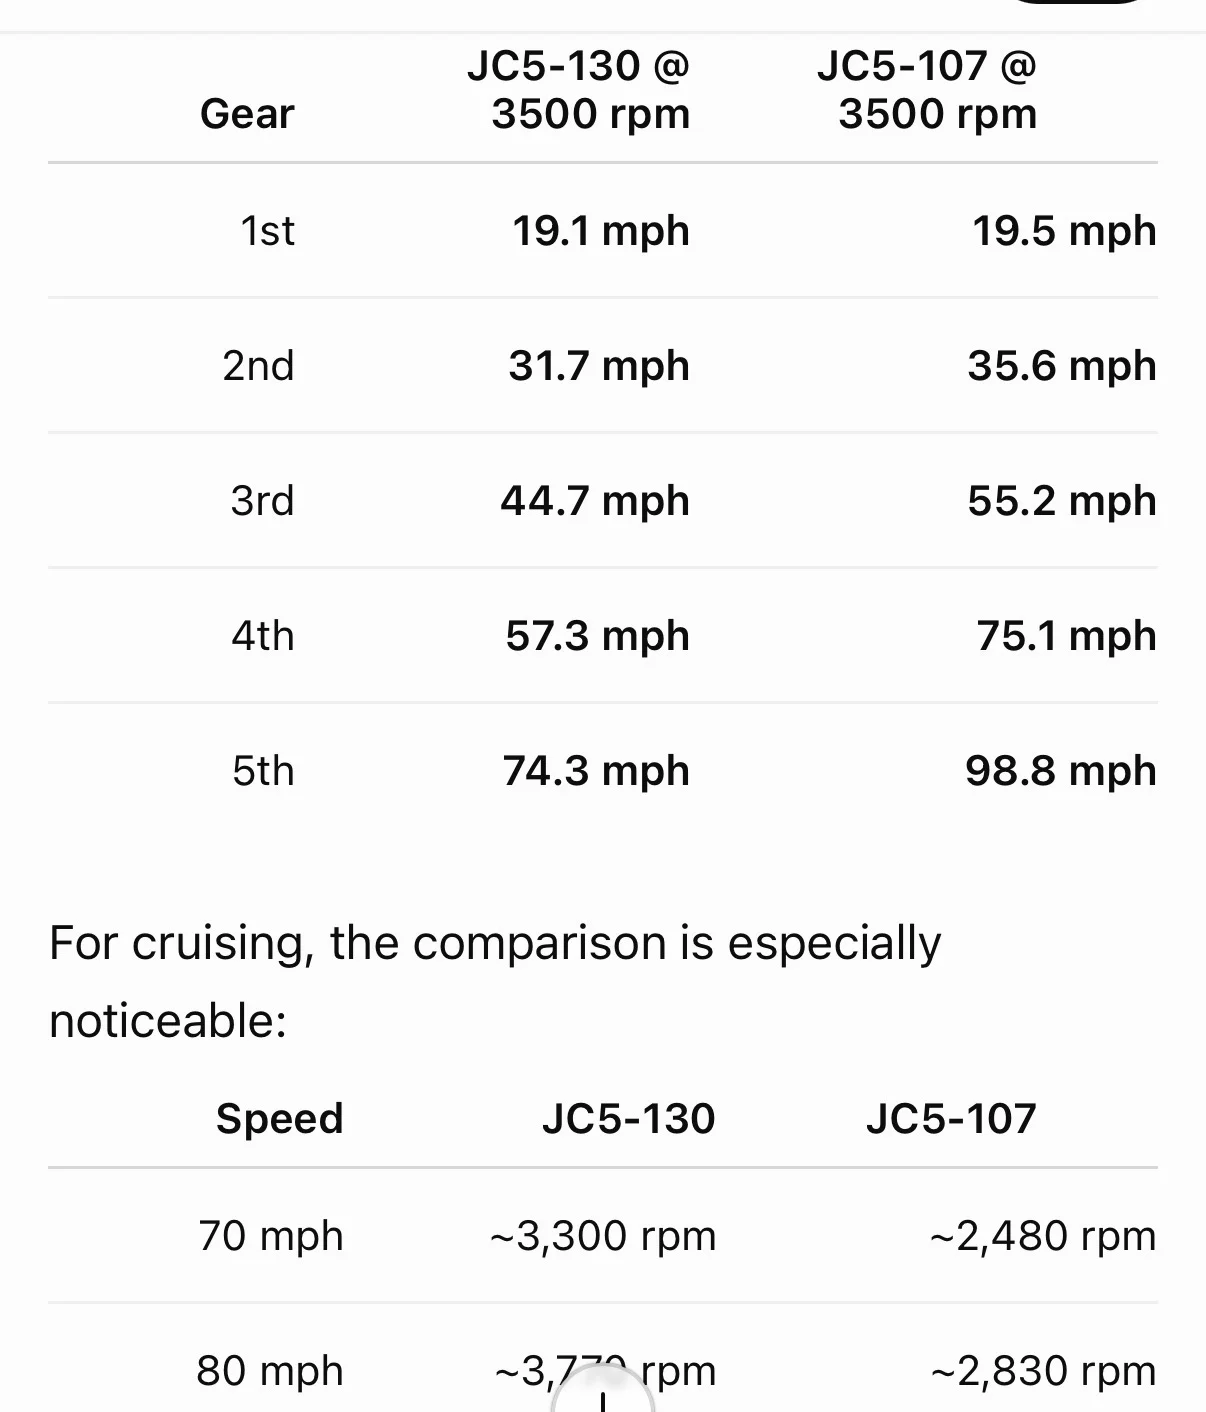Tap the scroll-to-bottom arrow button
The image size is (1206, 1412).
[x=602, y=1390]
